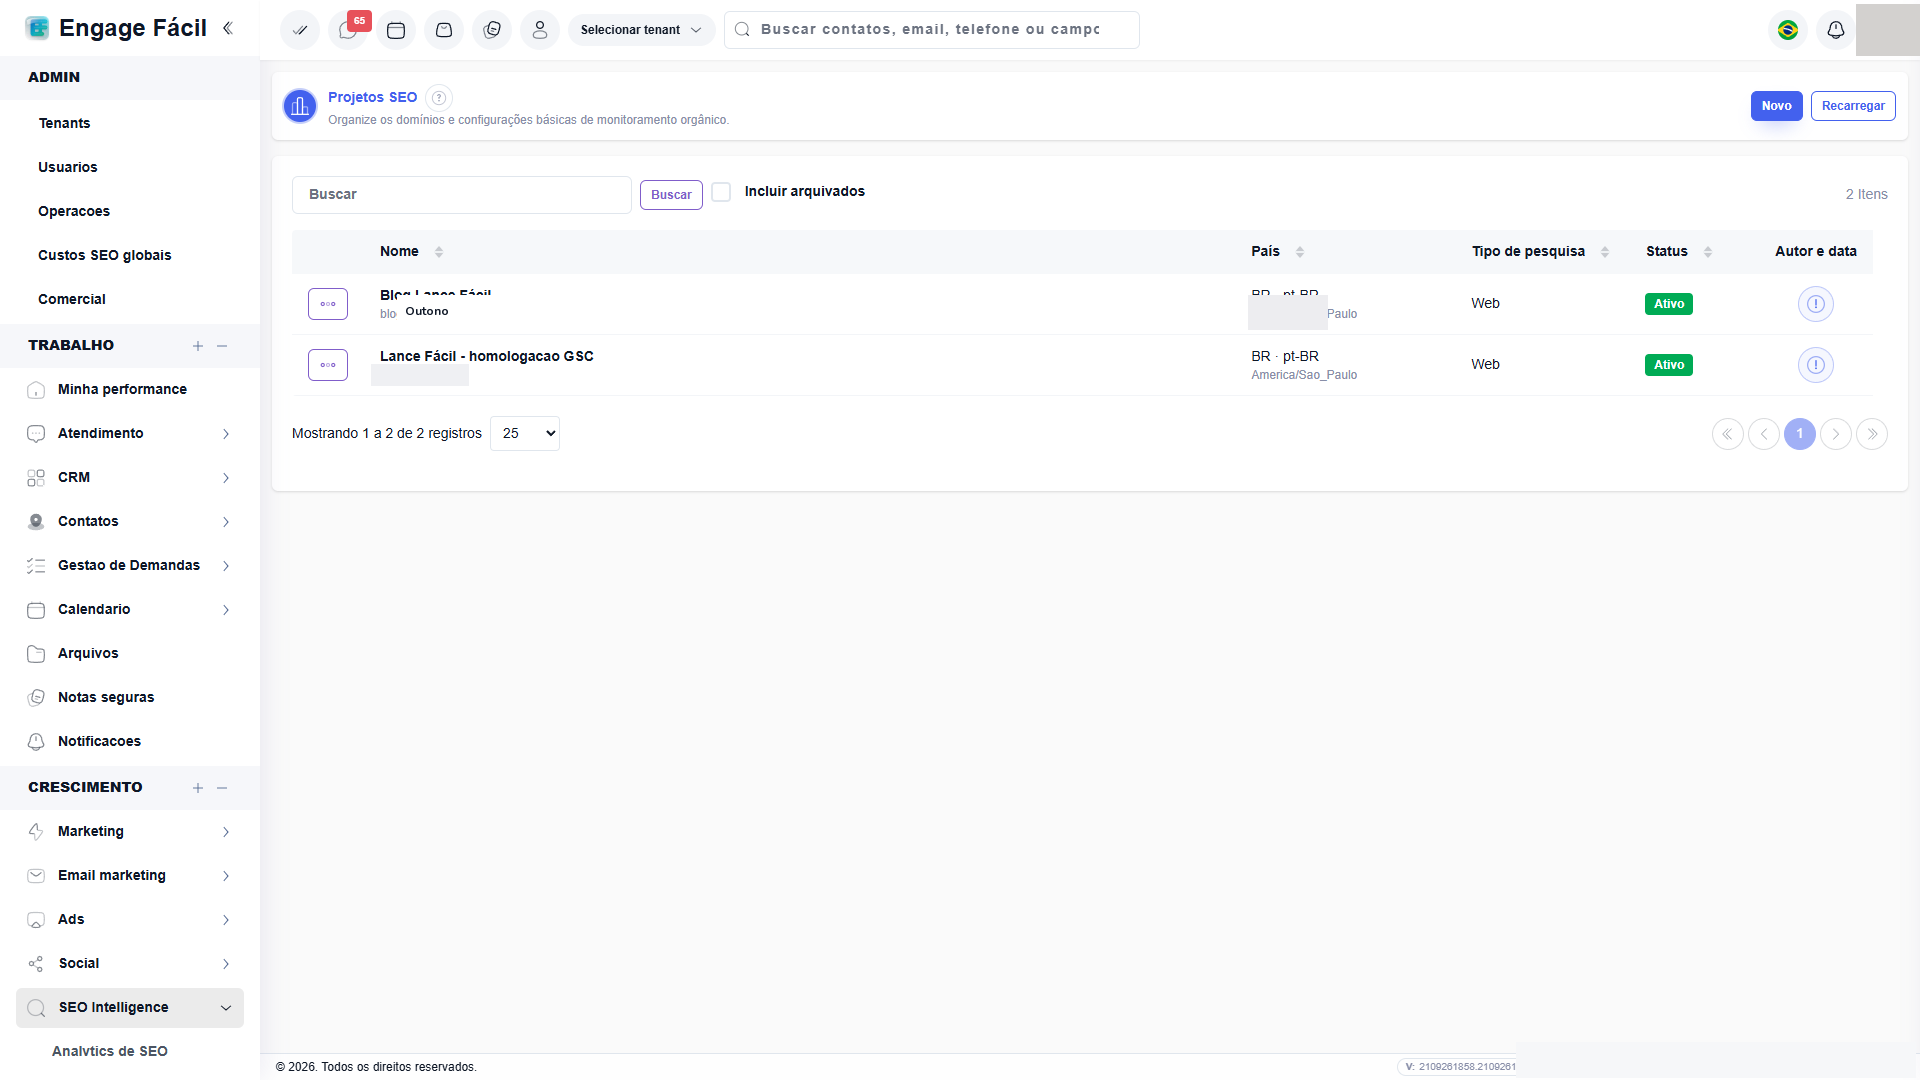
Task: Open Custos SEO globais menu item
Action: 105,255
